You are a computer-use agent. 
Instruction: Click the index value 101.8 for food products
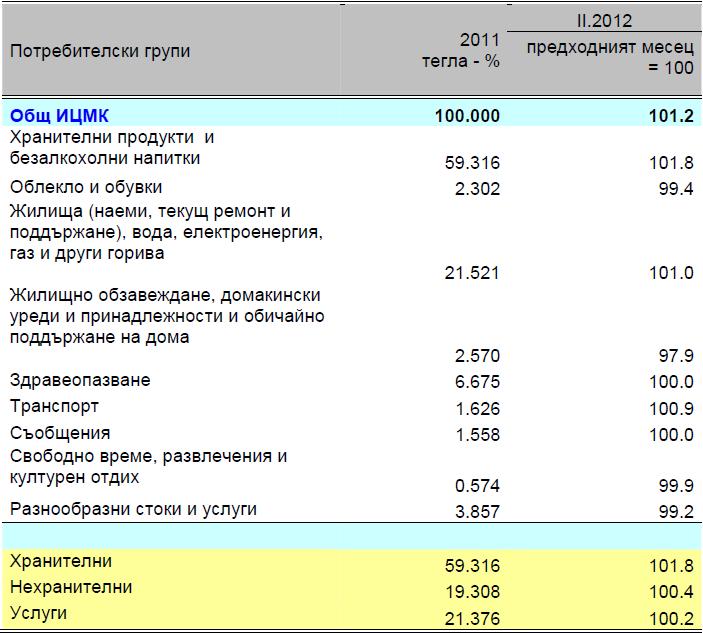click(671, 163)
